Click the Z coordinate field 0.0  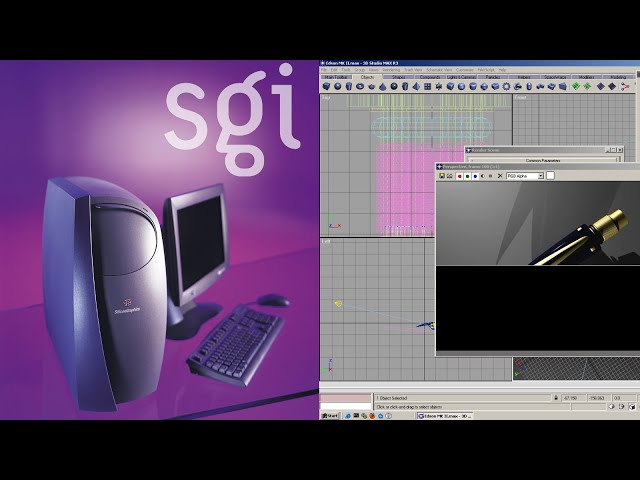click(624, 398)
